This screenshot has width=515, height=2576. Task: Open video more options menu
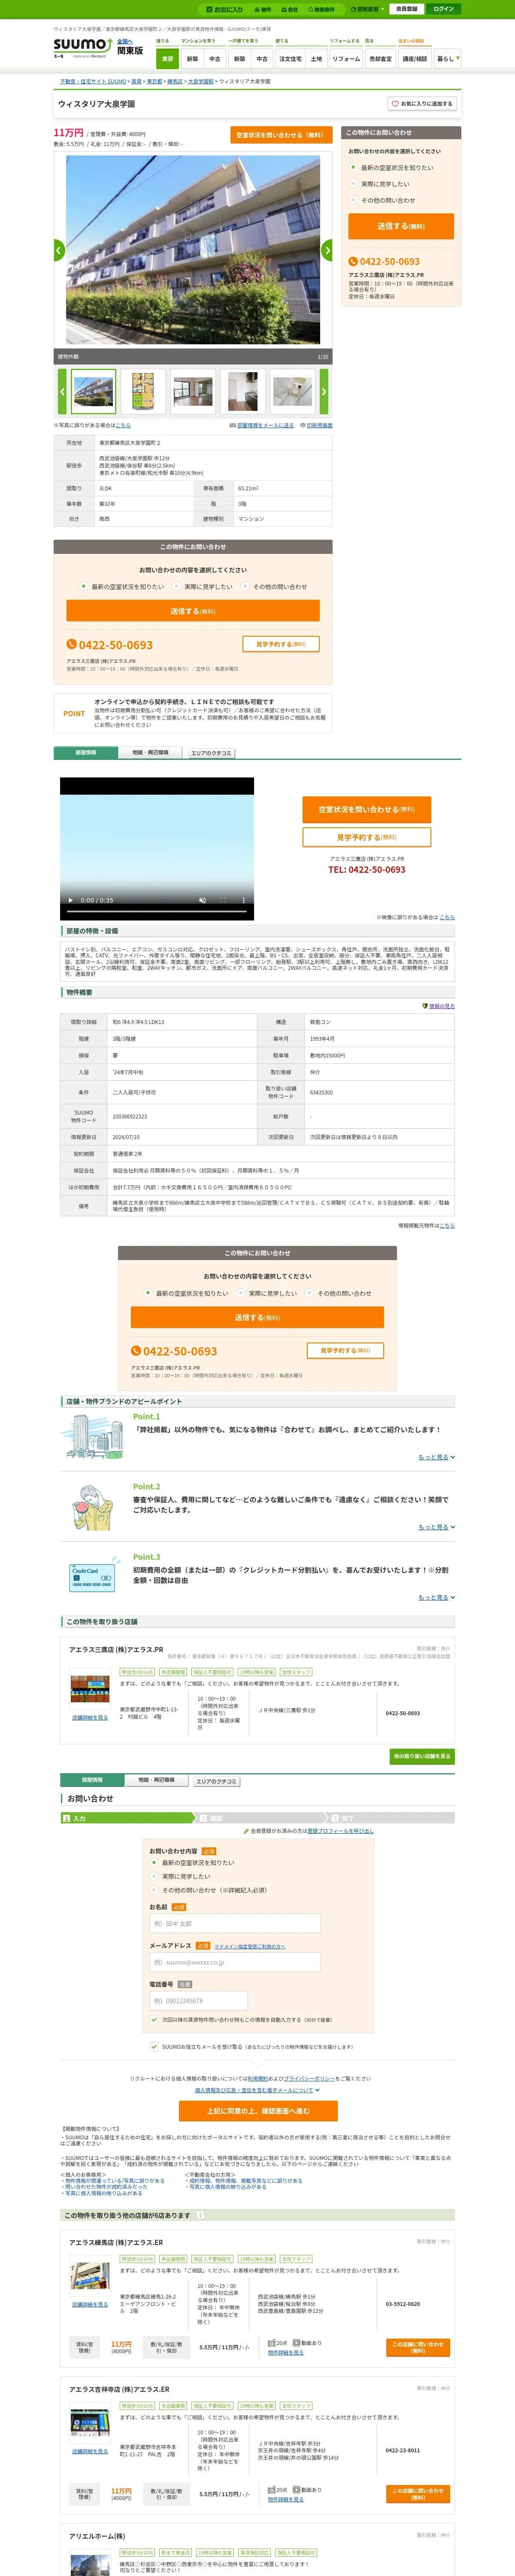(x=244, y=900)
